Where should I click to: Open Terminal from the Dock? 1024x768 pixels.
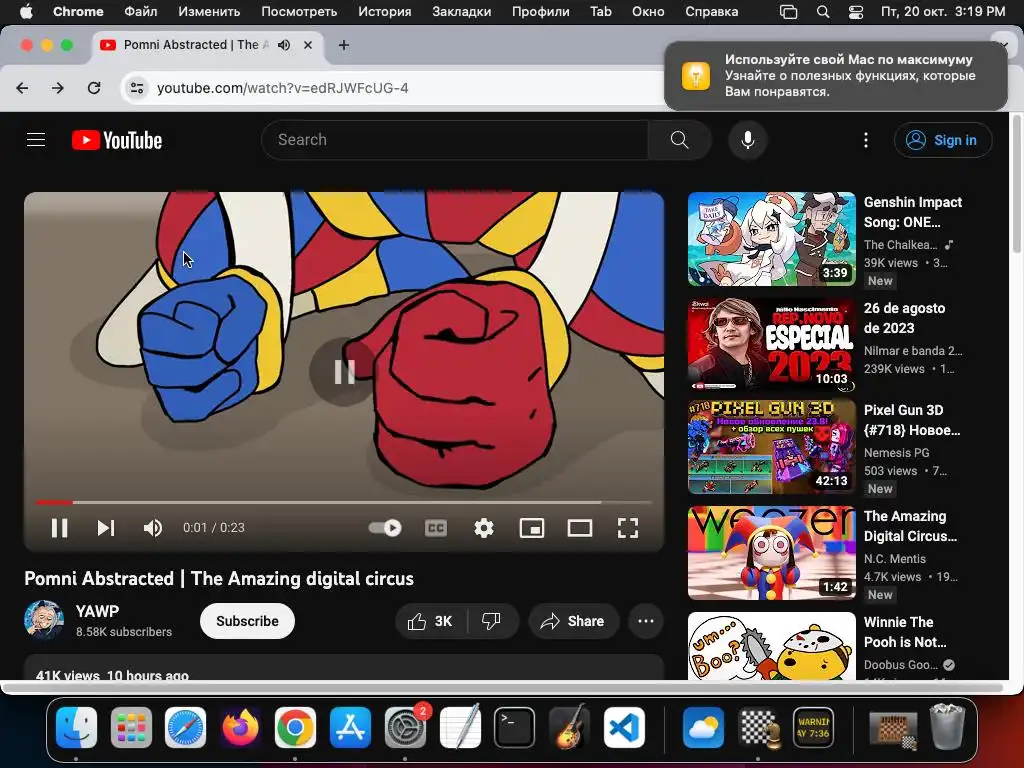[x=515, y=728]
